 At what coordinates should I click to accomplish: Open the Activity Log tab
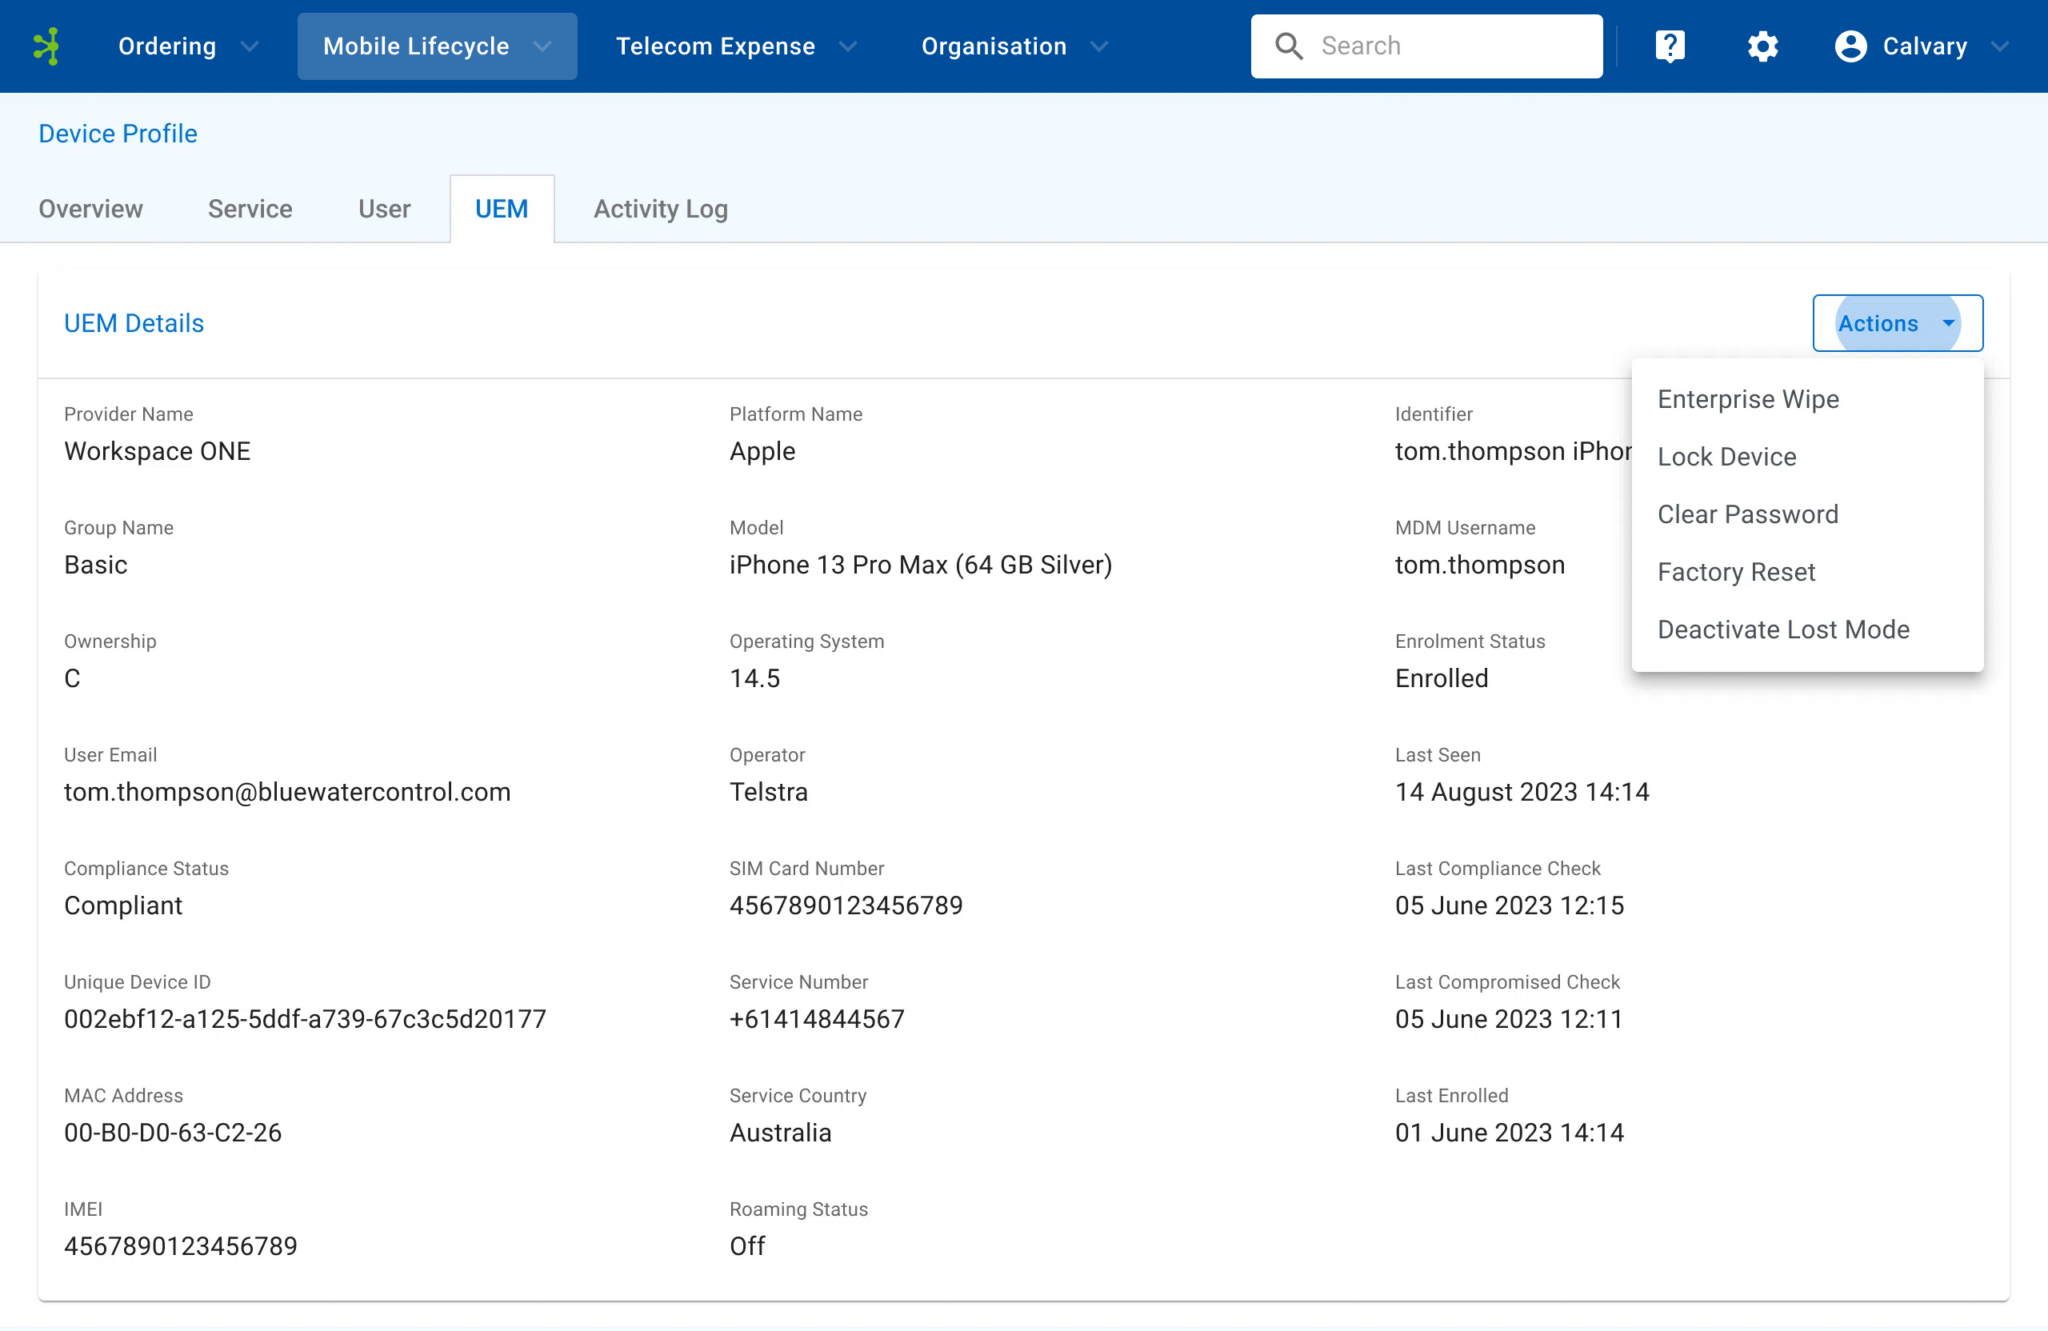(660, 209)
